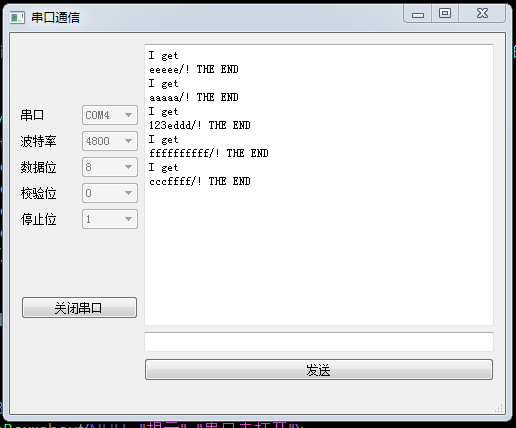Click the resize grip at window corner
The image size is (516, 428).
(x=499, y=408)
